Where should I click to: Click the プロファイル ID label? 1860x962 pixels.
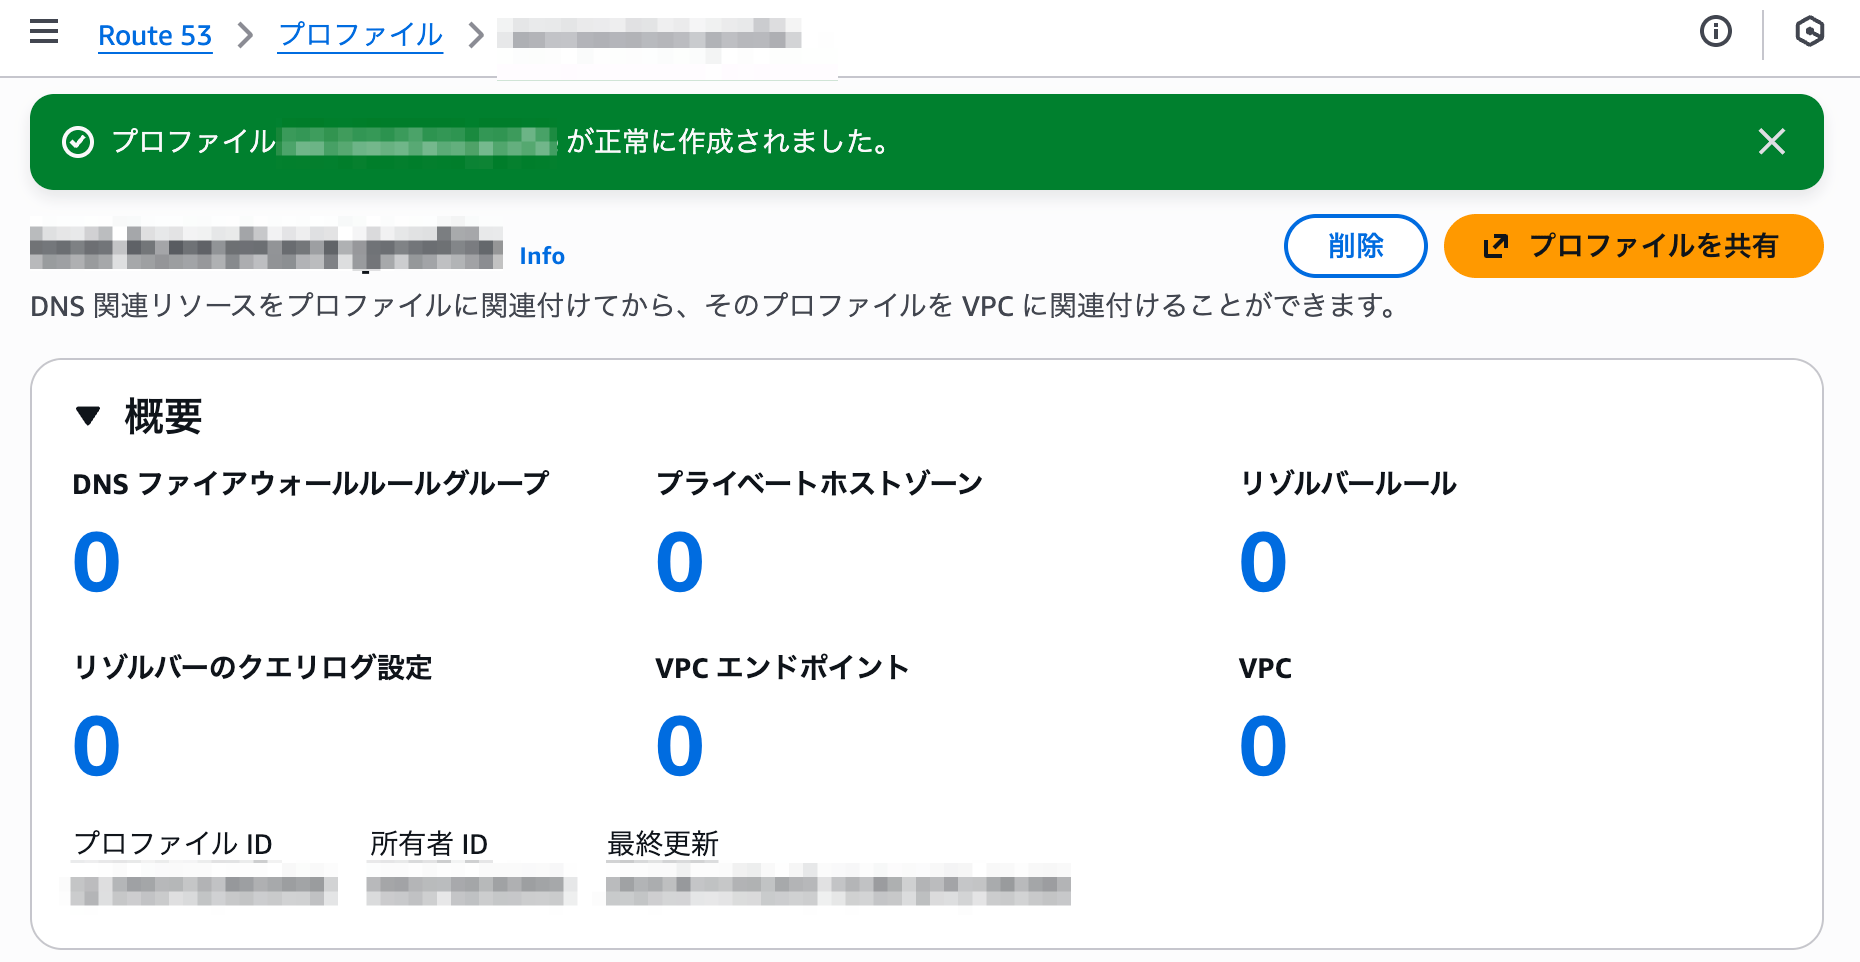tap(173, 844)
